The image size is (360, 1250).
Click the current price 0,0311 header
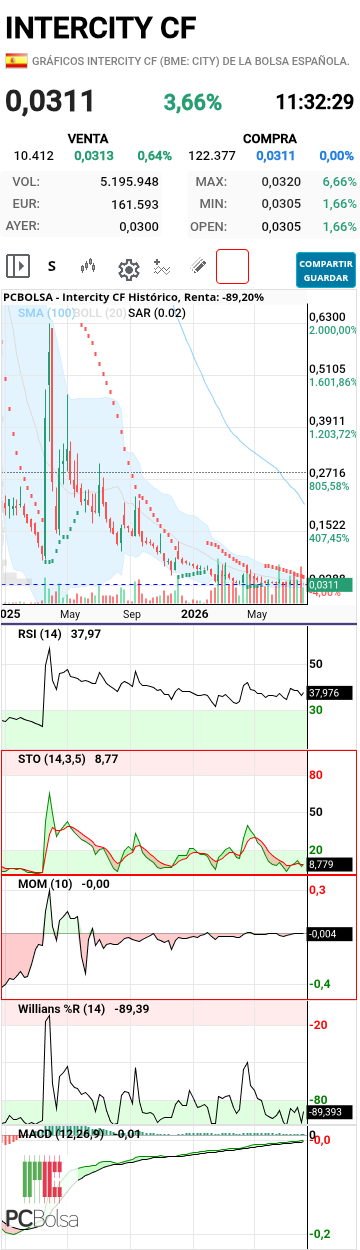[51, 101]
